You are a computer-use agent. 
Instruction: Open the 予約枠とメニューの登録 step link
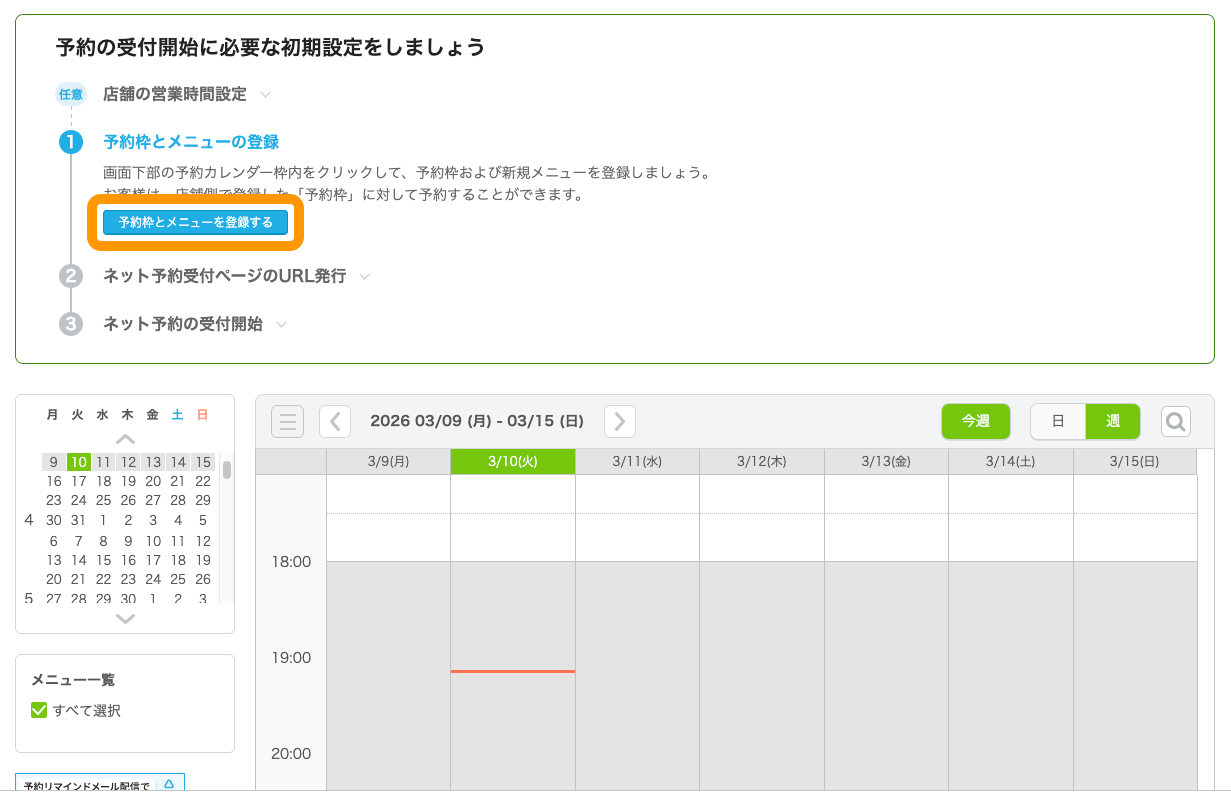click(194, 143)
